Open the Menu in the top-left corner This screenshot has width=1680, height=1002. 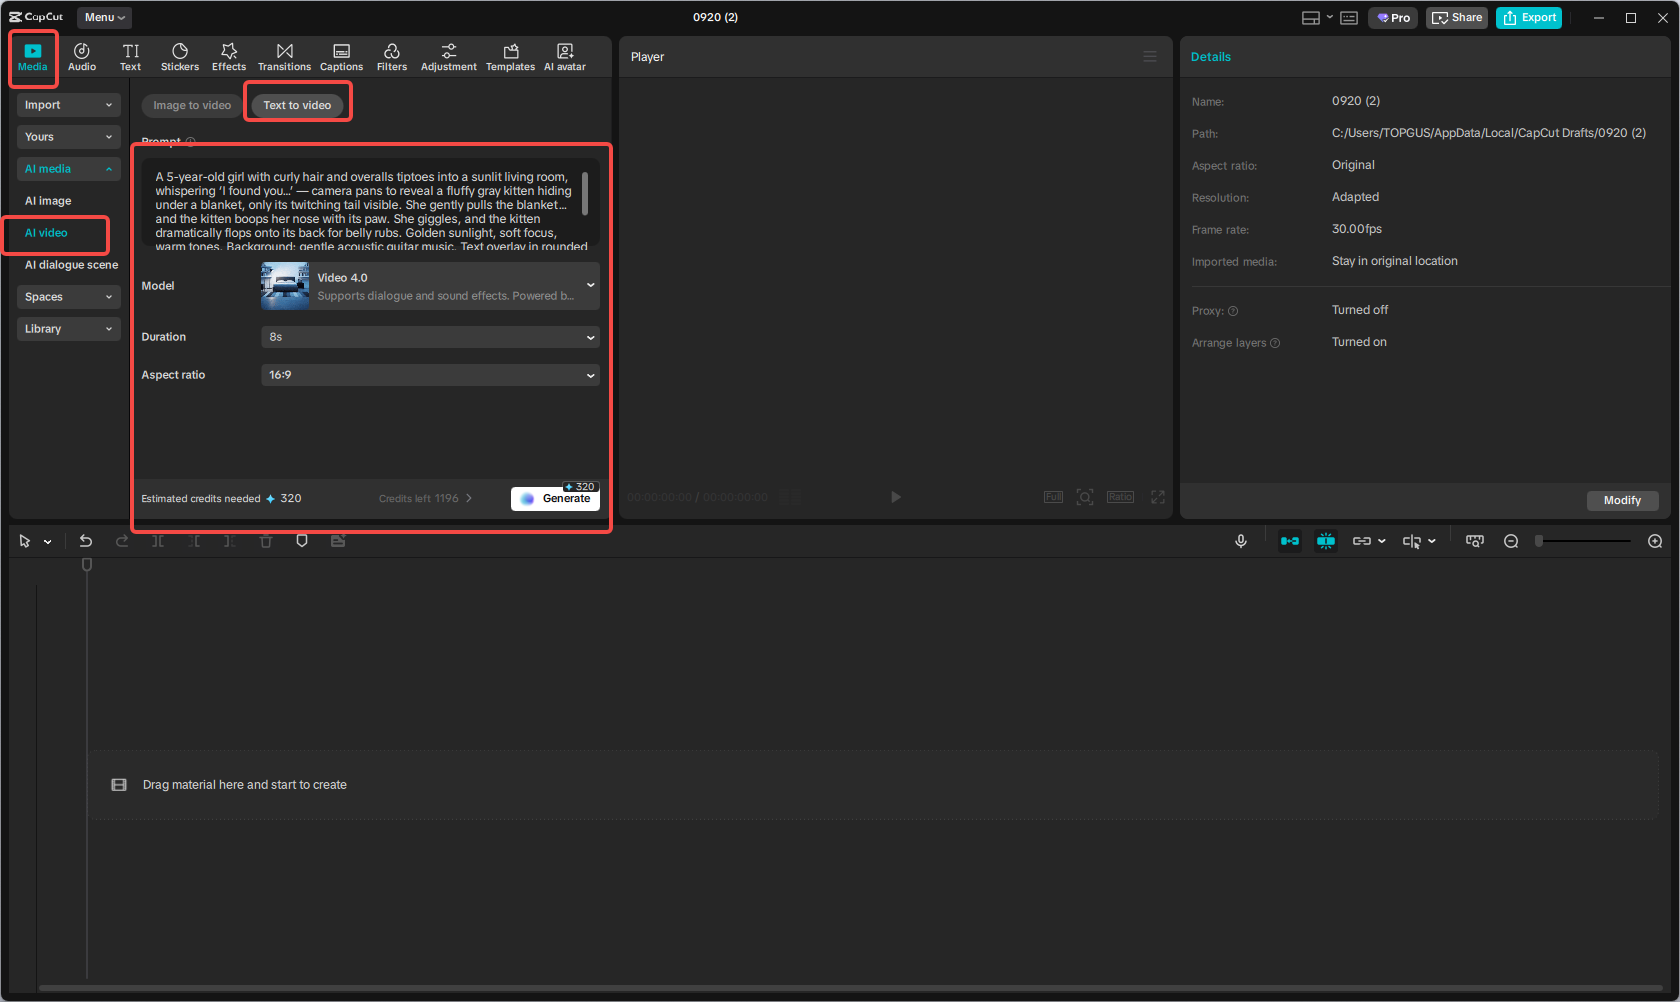(103, 17)
